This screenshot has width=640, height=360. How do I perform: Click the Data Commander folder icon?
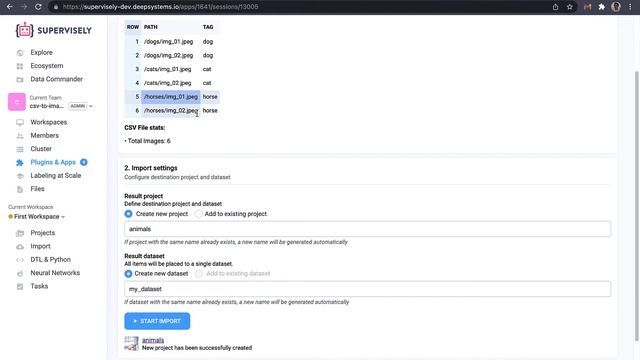pyautogui.click(x=20, y=80)
